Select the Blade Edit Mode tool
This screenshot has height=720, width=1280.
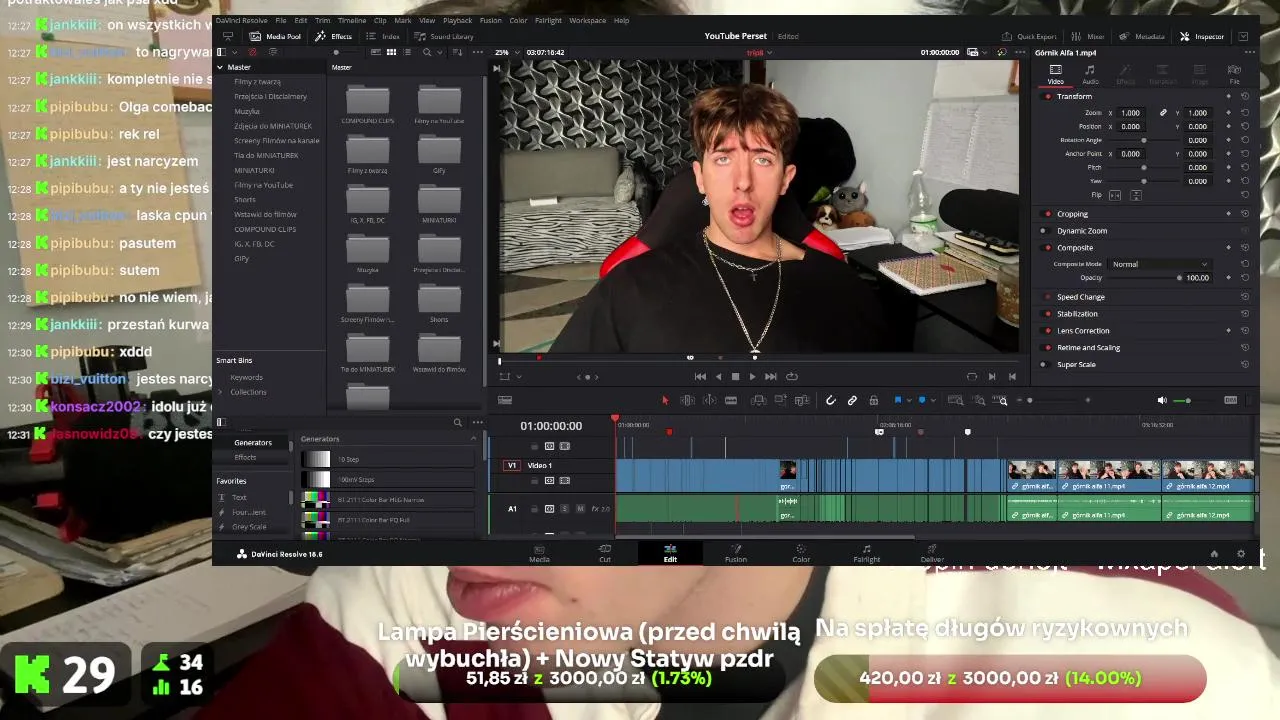[731, 400]
